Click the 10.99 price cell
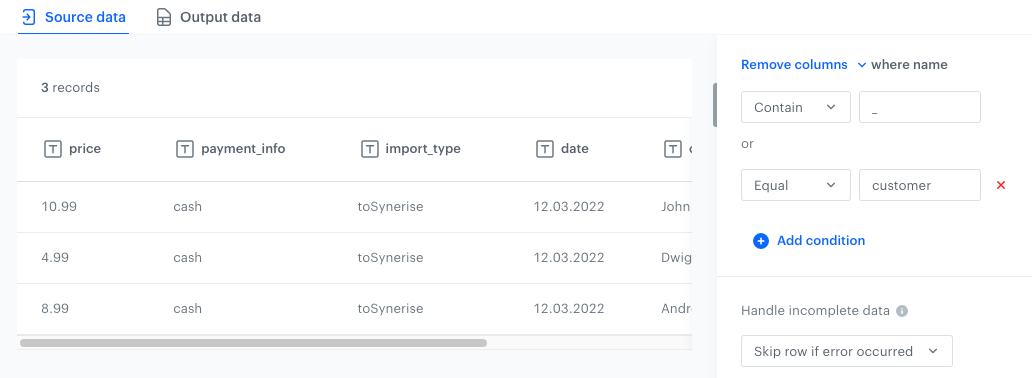 click(59, 206)
